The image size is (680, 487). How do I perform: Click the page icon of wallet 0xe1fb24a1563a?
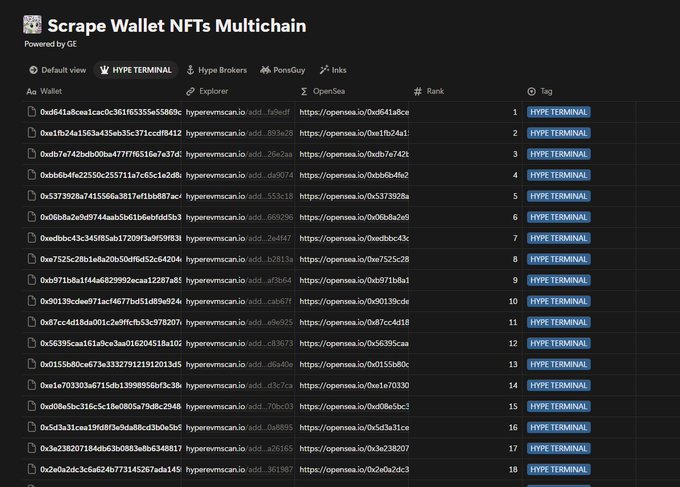32,133
